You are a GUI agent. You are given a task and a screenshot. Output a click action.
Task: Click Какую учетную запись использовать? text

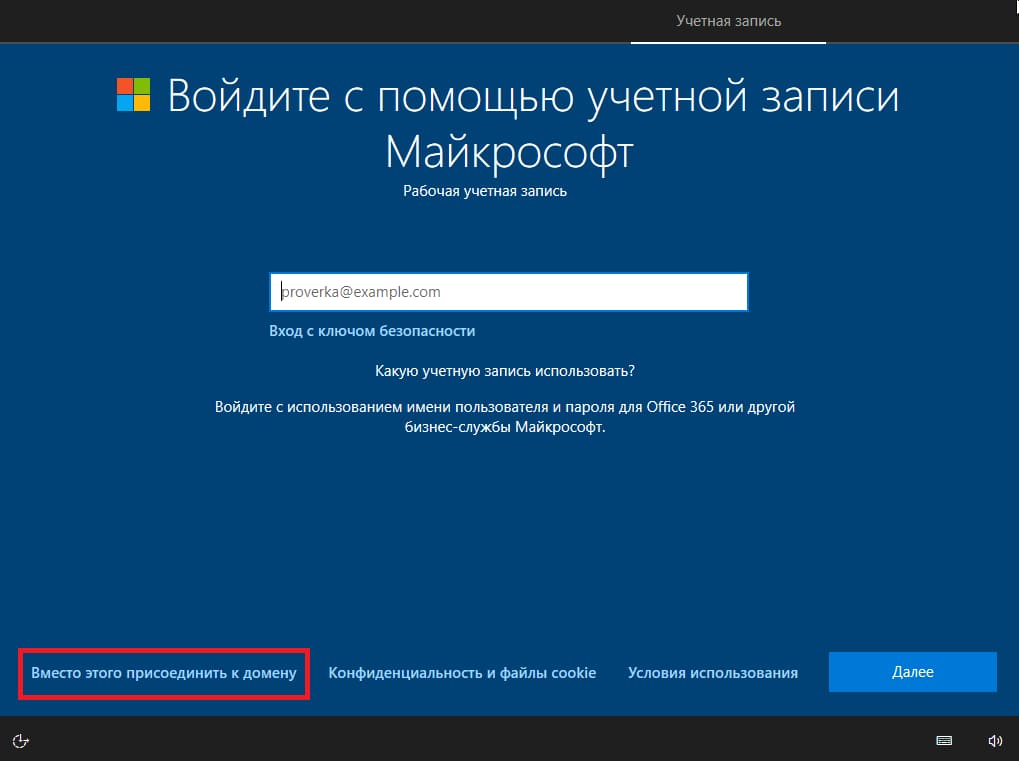[x=505, y=371]
